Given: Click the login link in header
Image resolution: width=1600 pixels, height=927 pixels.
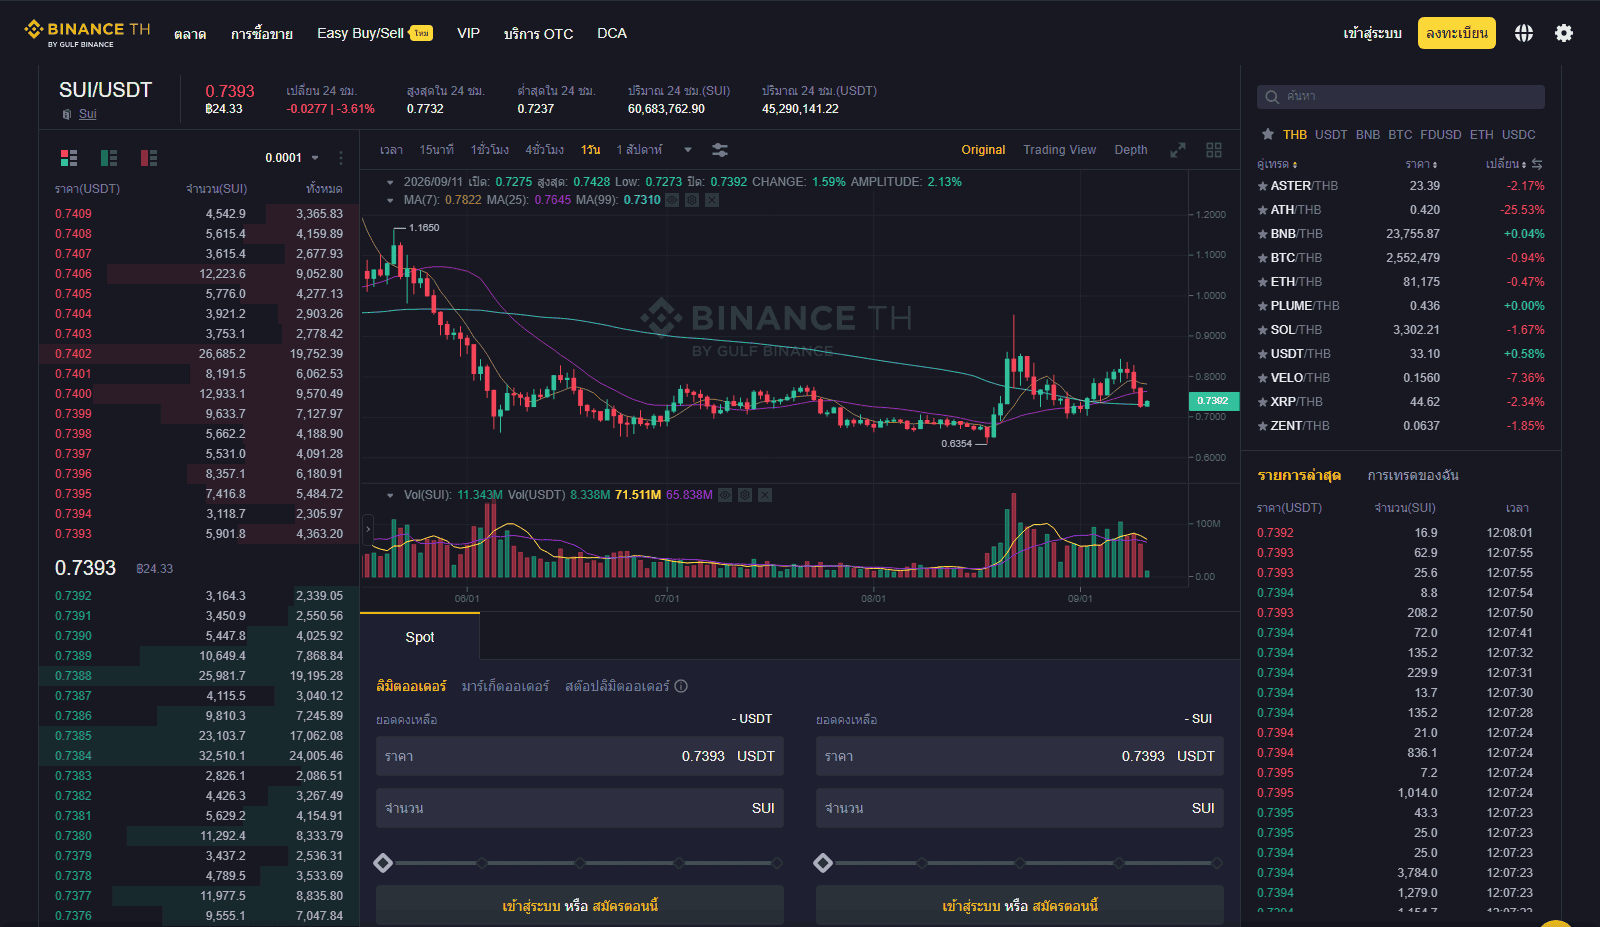Looking at the screenshot, I should (1372, 33).
